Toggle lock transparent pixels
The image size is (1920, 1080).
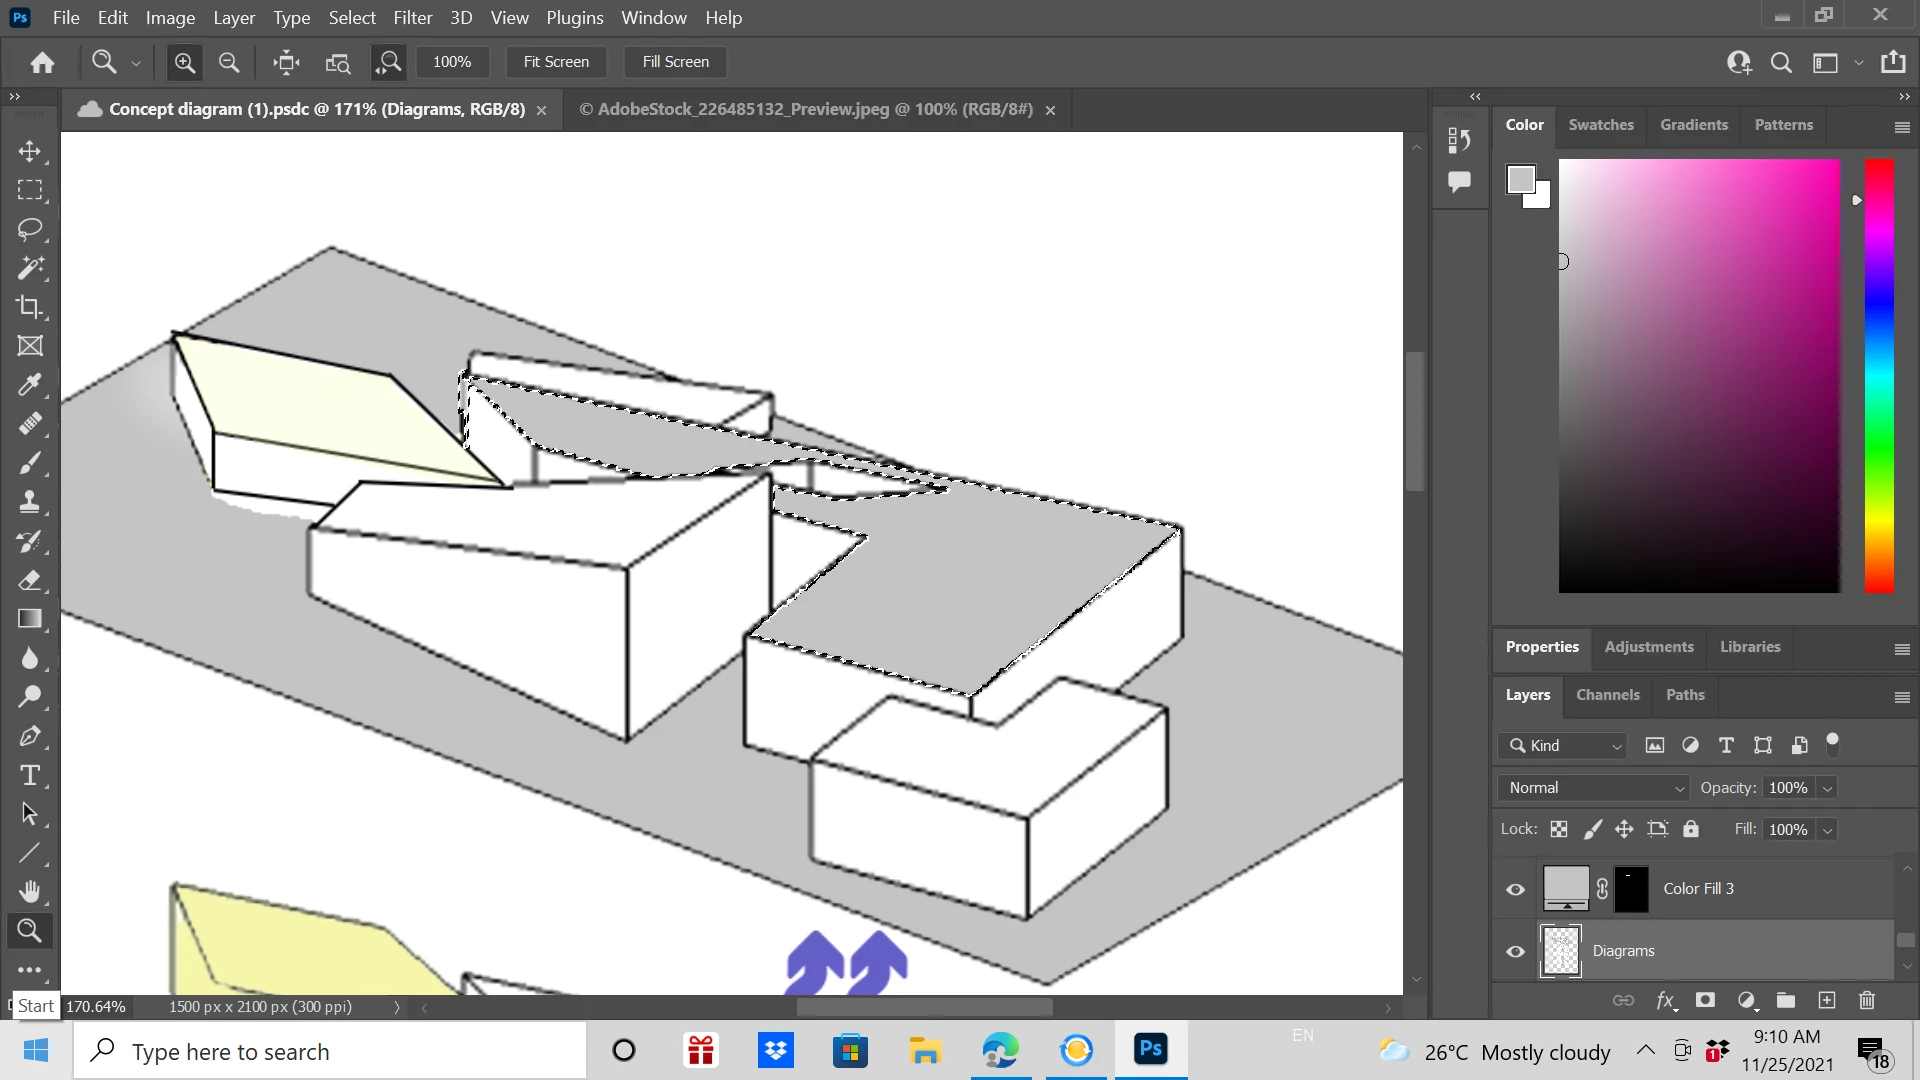coord(1559,829)
